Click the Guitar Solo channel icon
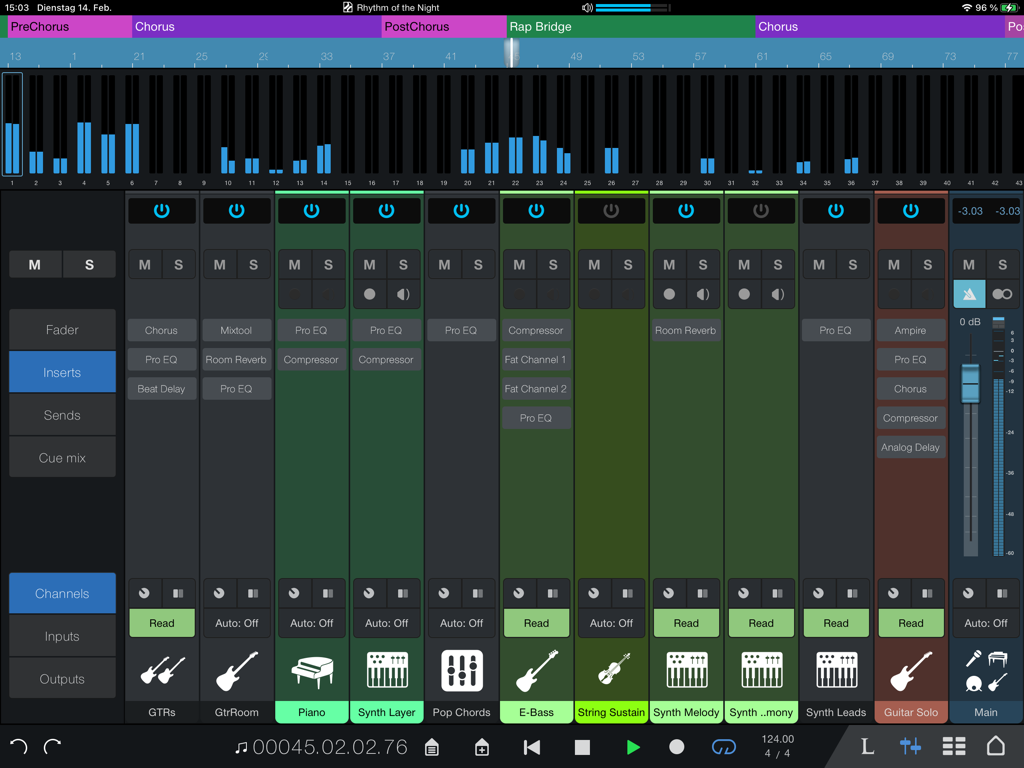The height and width of the screenshot is (768, 1024). point(910,670)
